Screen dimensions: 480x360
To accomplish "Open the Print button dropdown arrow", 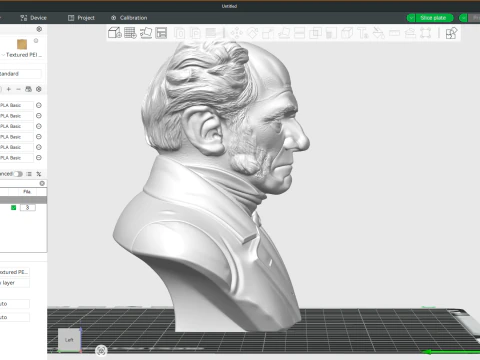I will pos(463,18).
